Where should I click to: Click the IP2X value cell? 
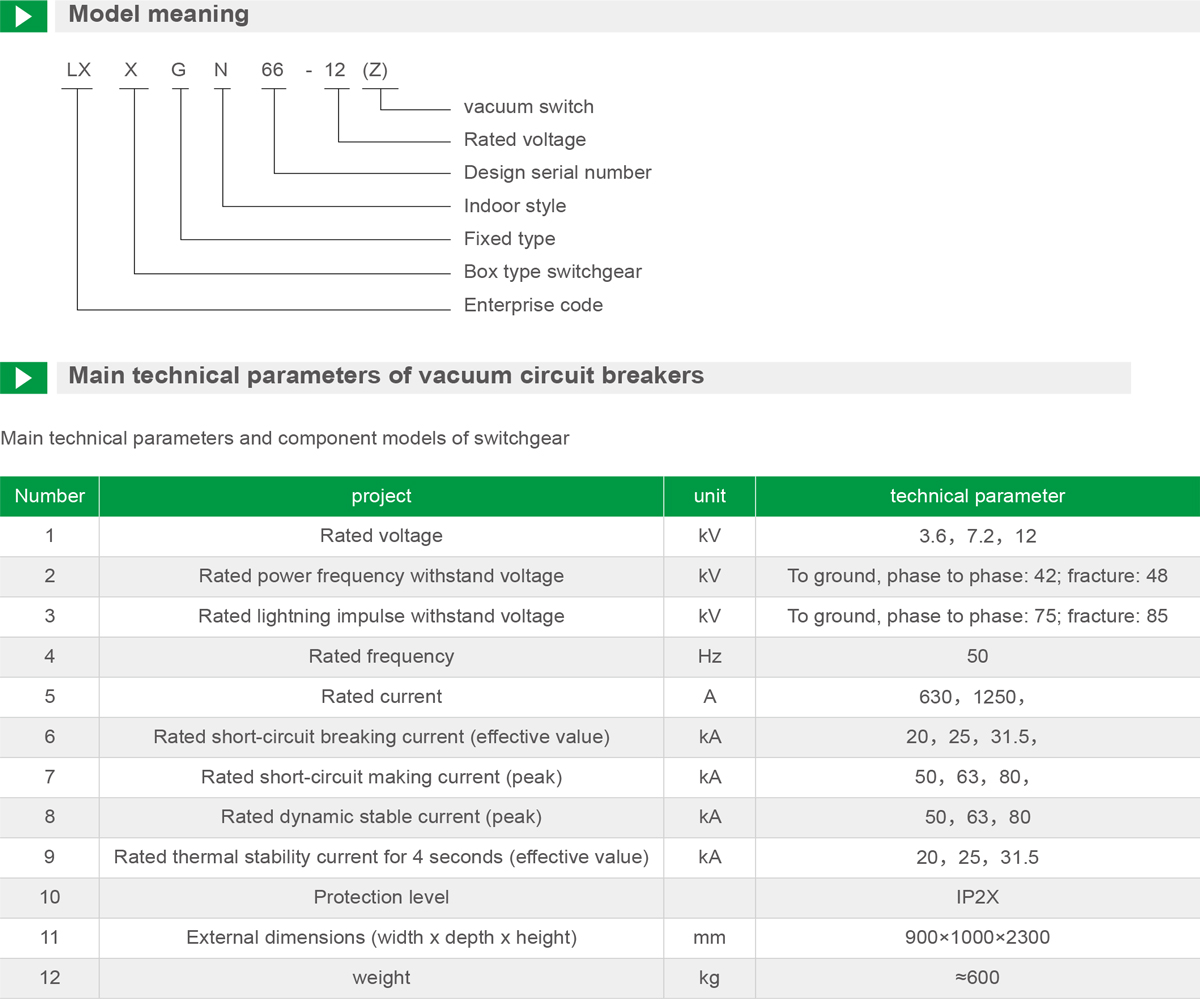[977, 897]
